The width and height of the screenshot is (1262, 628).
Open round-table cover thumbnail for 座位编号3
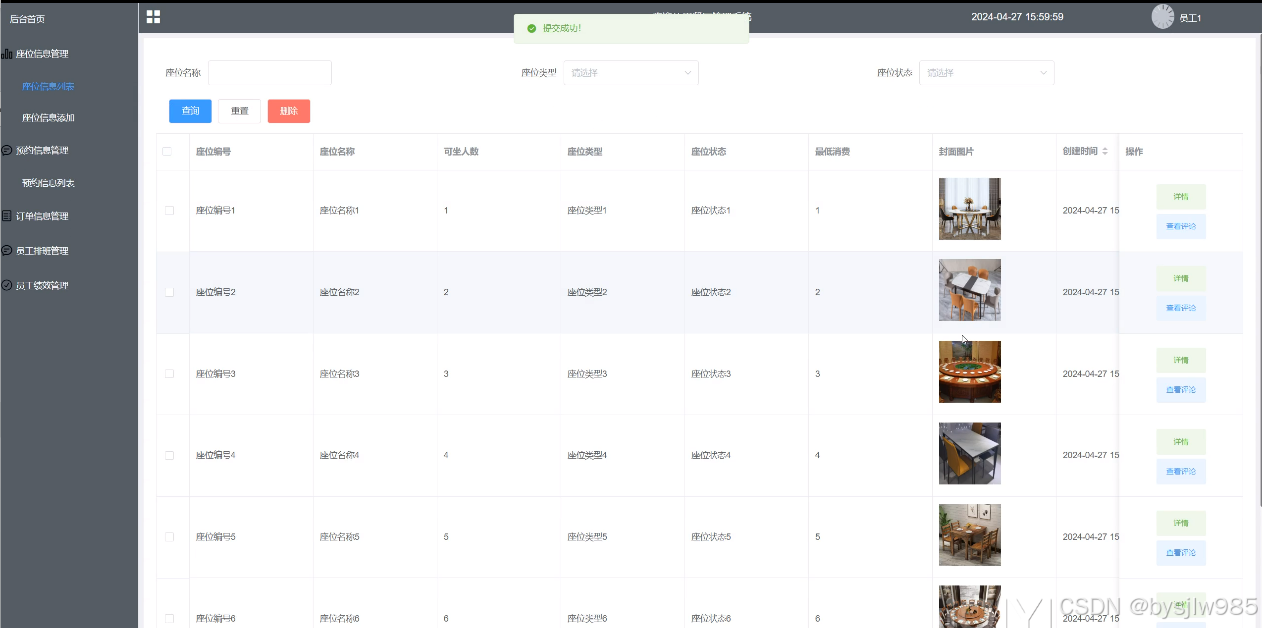pos(970,372)
